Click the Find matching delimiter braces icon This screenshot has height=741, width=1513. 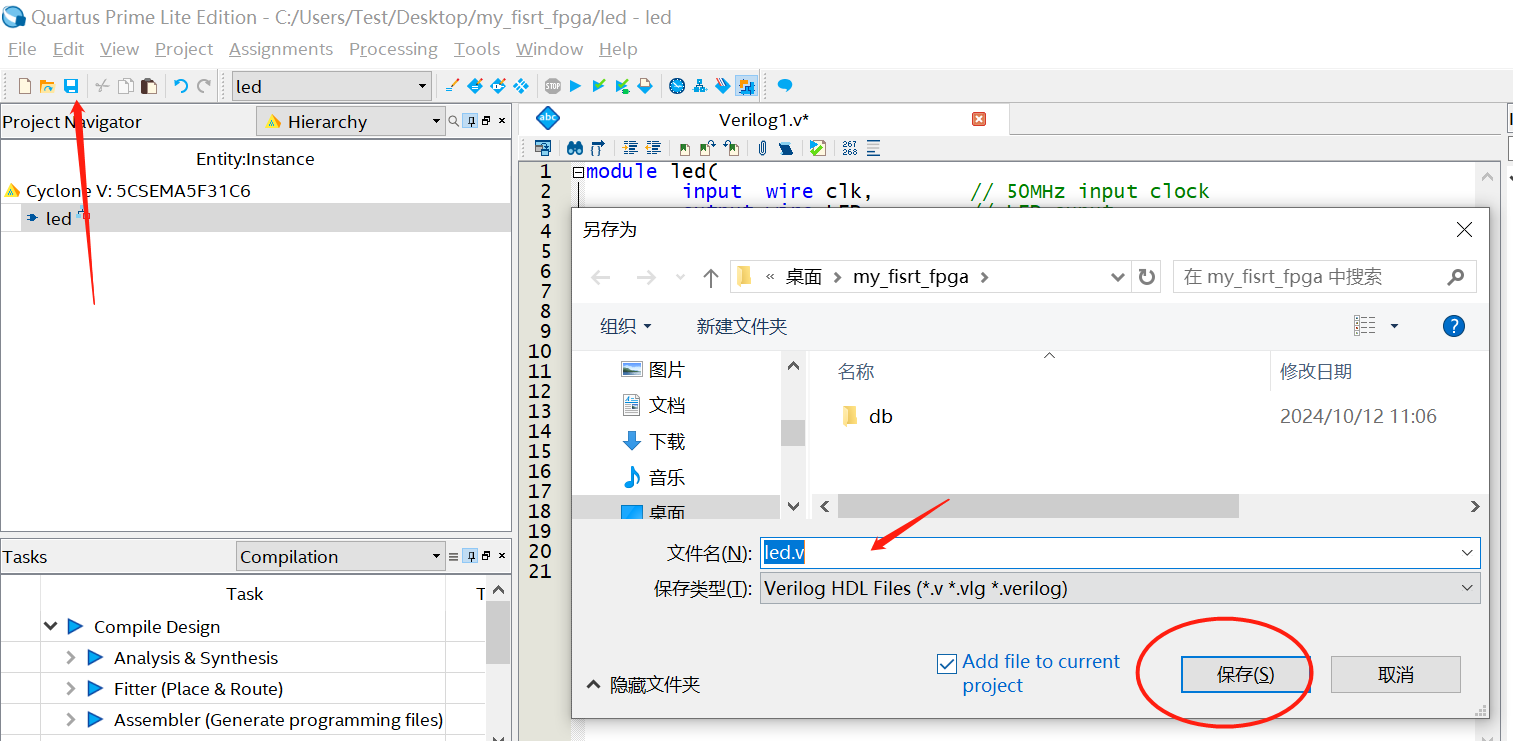tap(597, 148)
